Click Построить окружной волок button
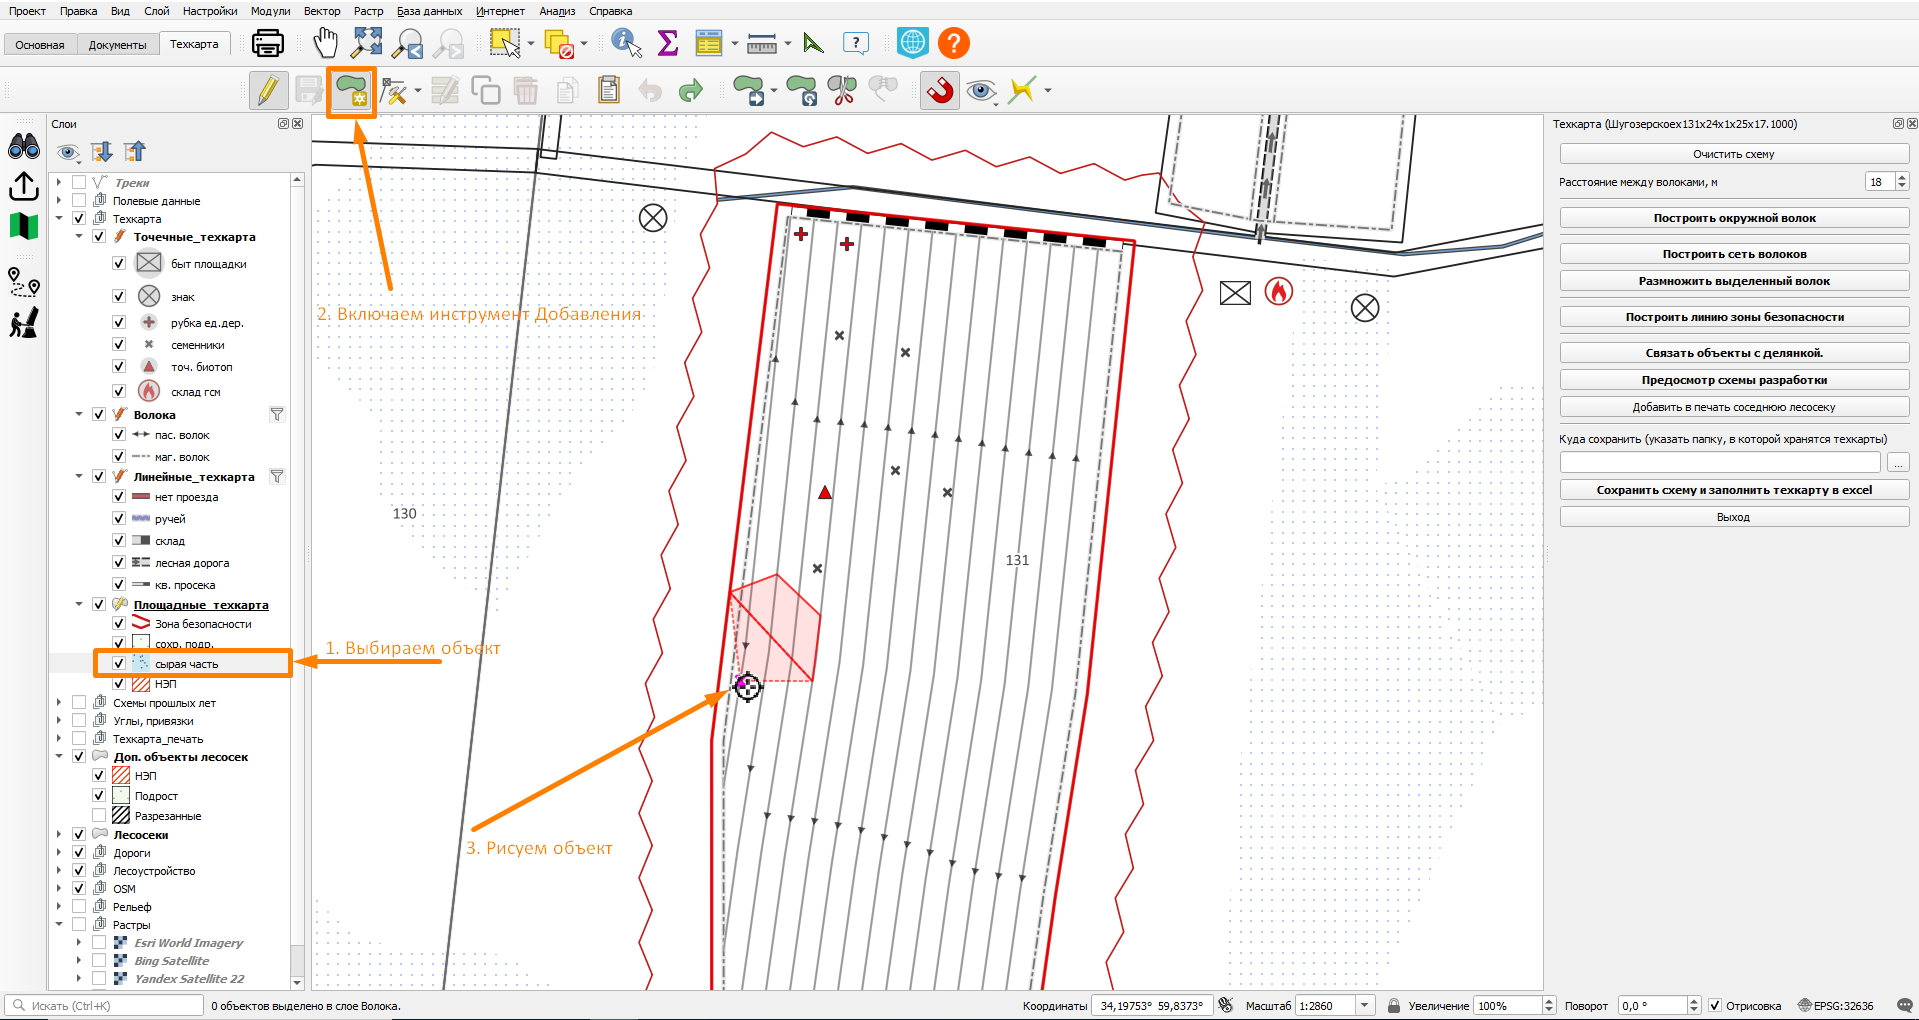 click(1734, 218)
